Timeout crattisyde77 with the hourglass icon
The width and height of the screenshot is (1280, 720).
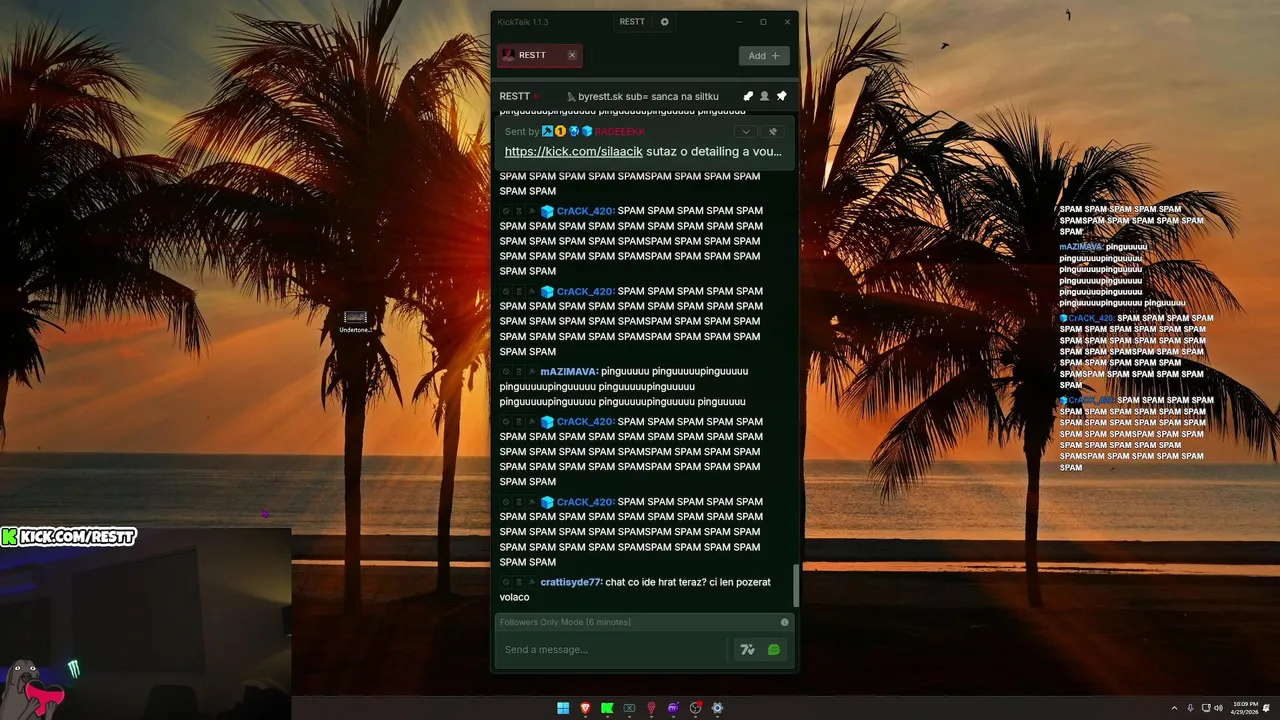pyautogui.click(x=518, y=582)
